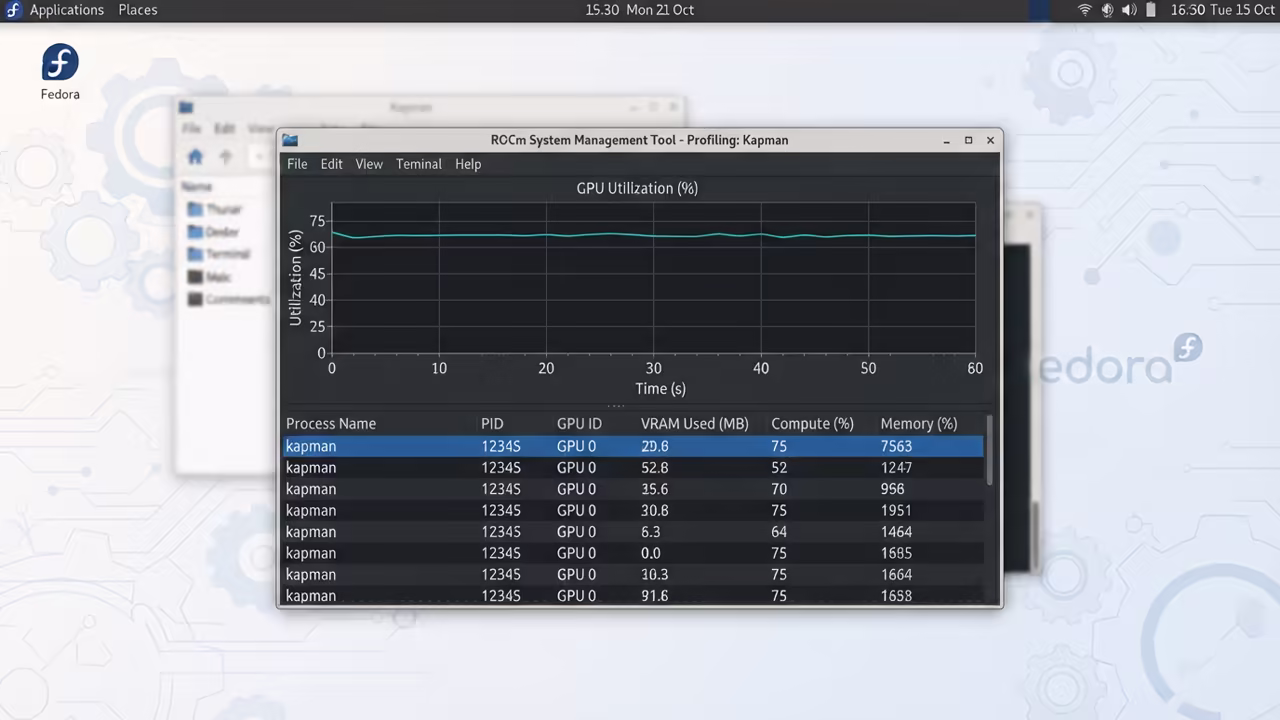Click the bottom row with VRAM 91.6

click(x=633, y=596)
